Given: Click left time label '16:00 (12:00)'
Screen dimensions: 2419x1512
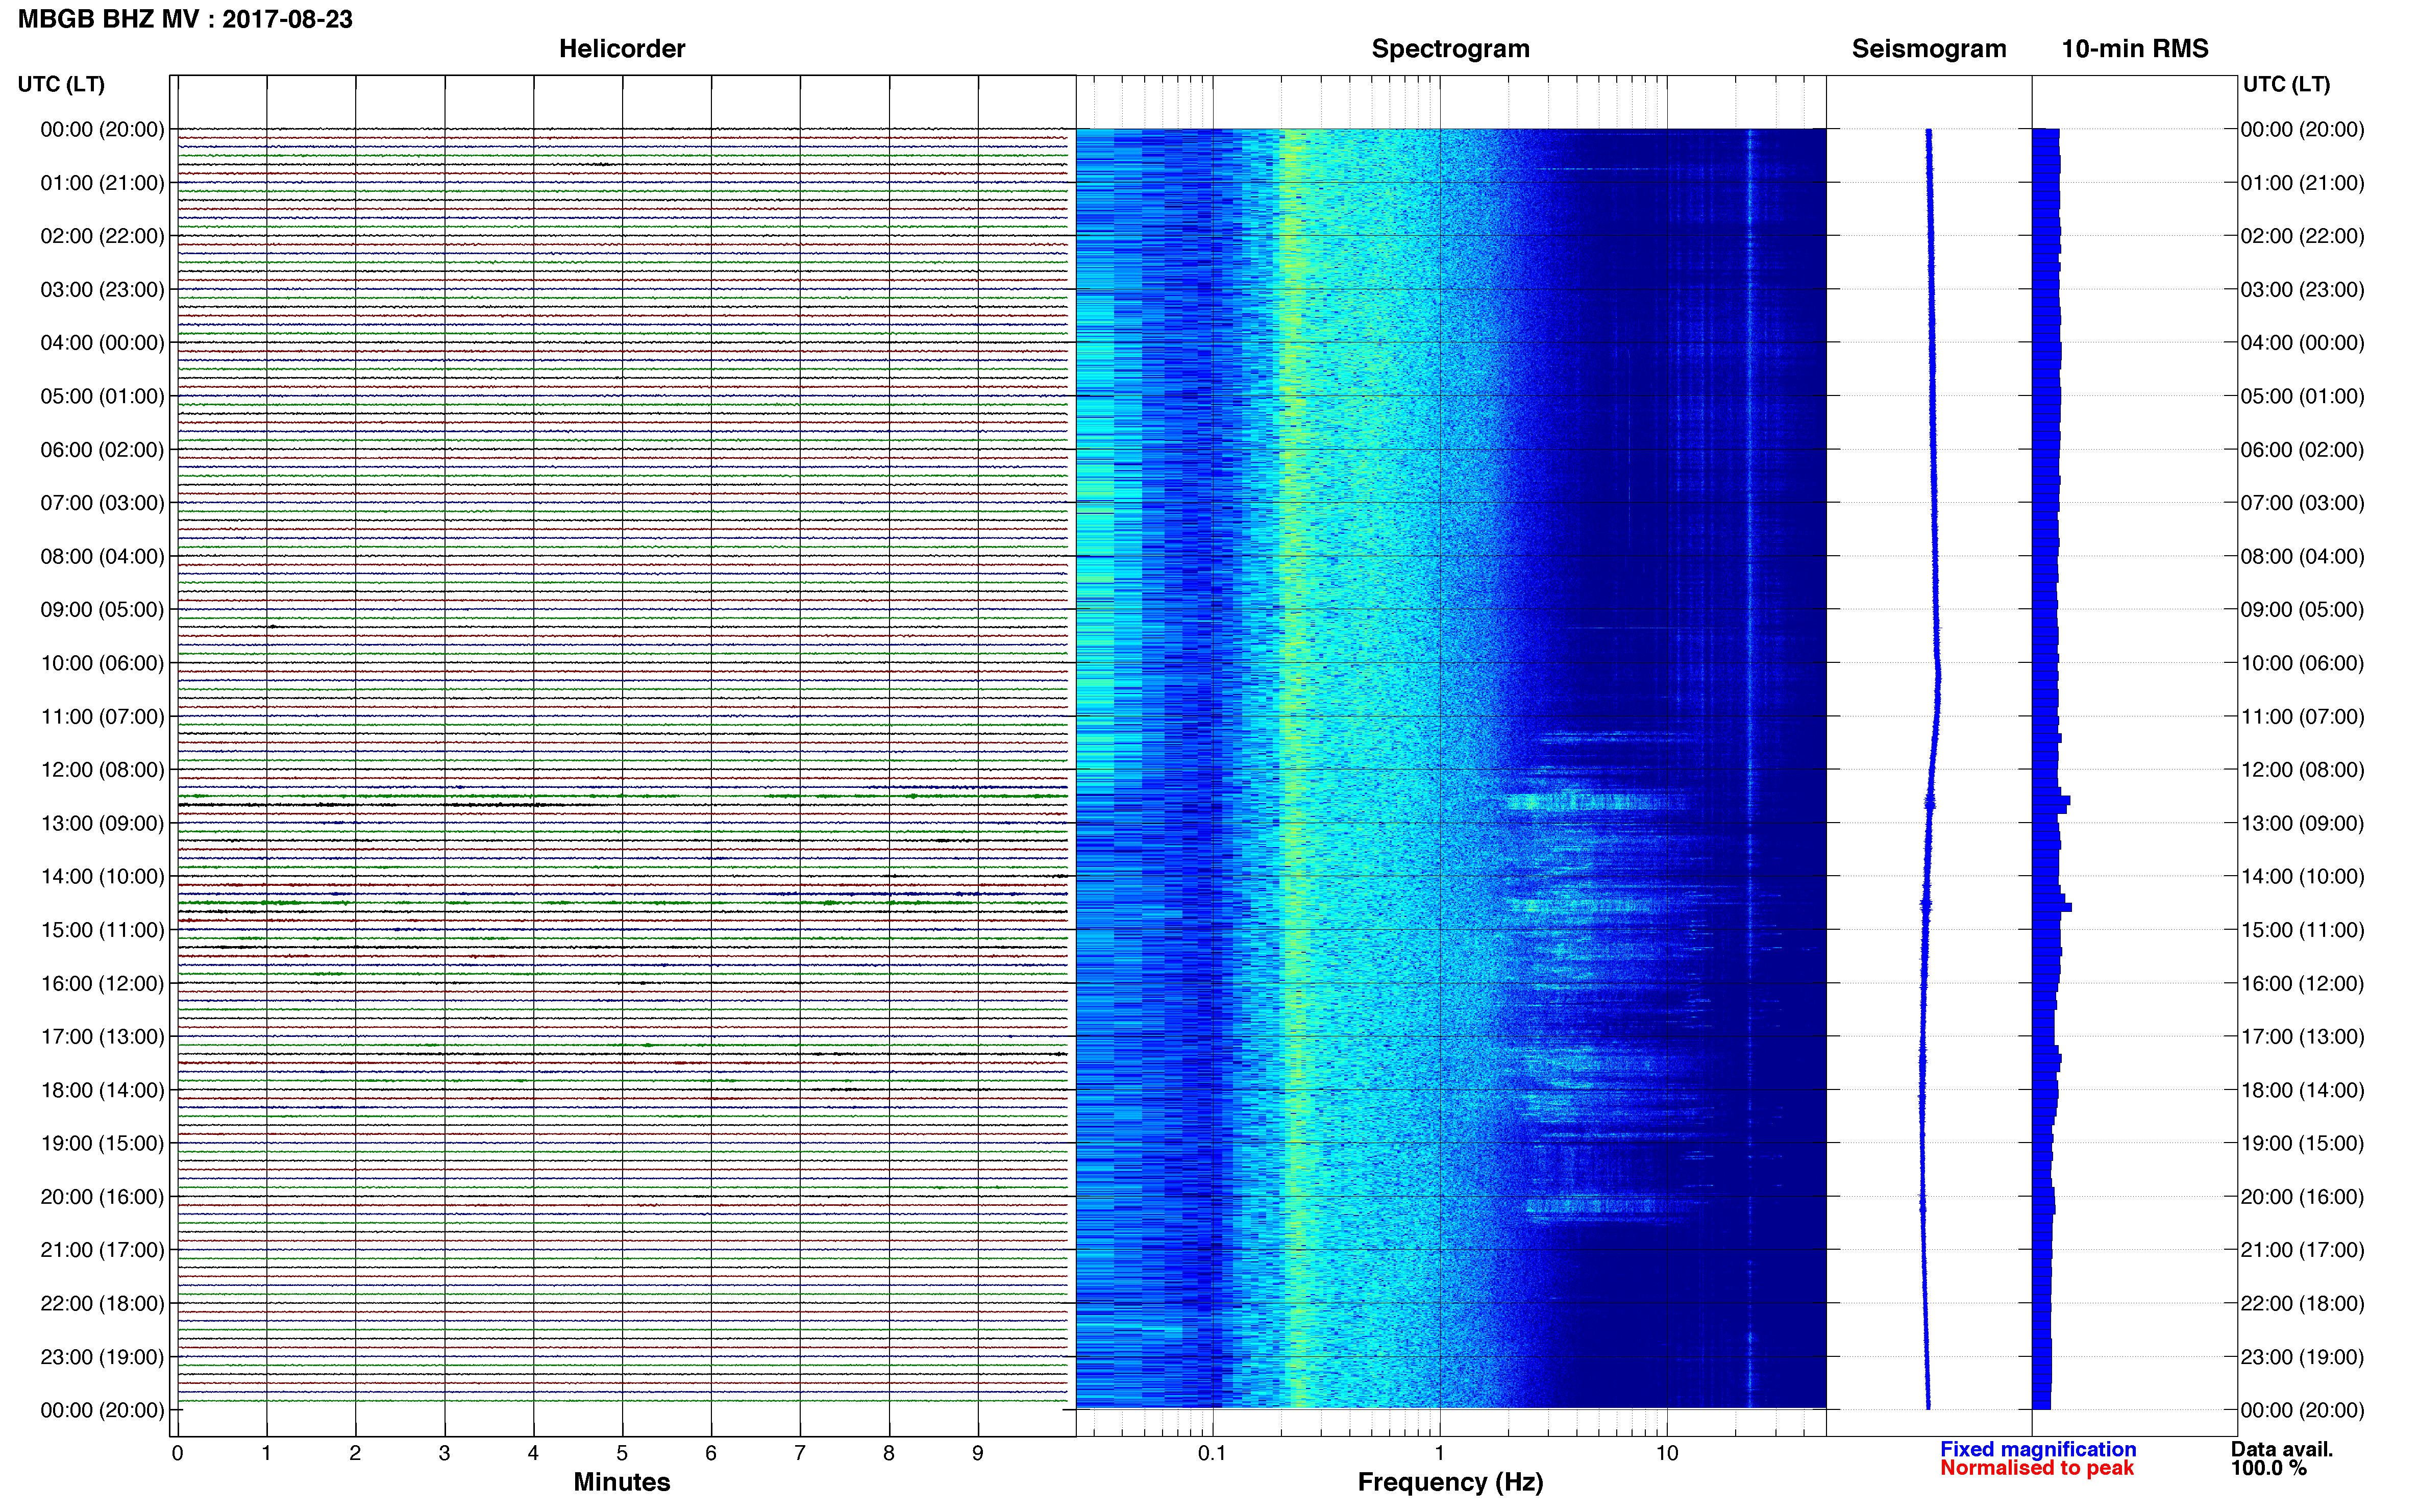Looking at the screenshot, I should pyautogui.click(x=102, y=983).
